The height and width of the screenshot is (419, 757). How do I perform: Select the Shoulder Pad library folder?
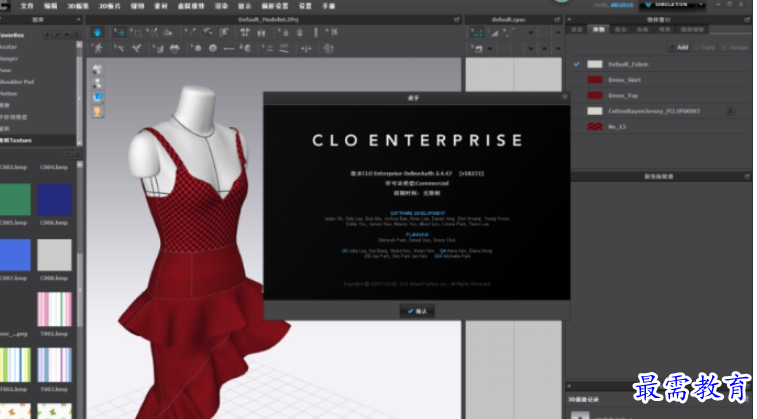[16, 82]
